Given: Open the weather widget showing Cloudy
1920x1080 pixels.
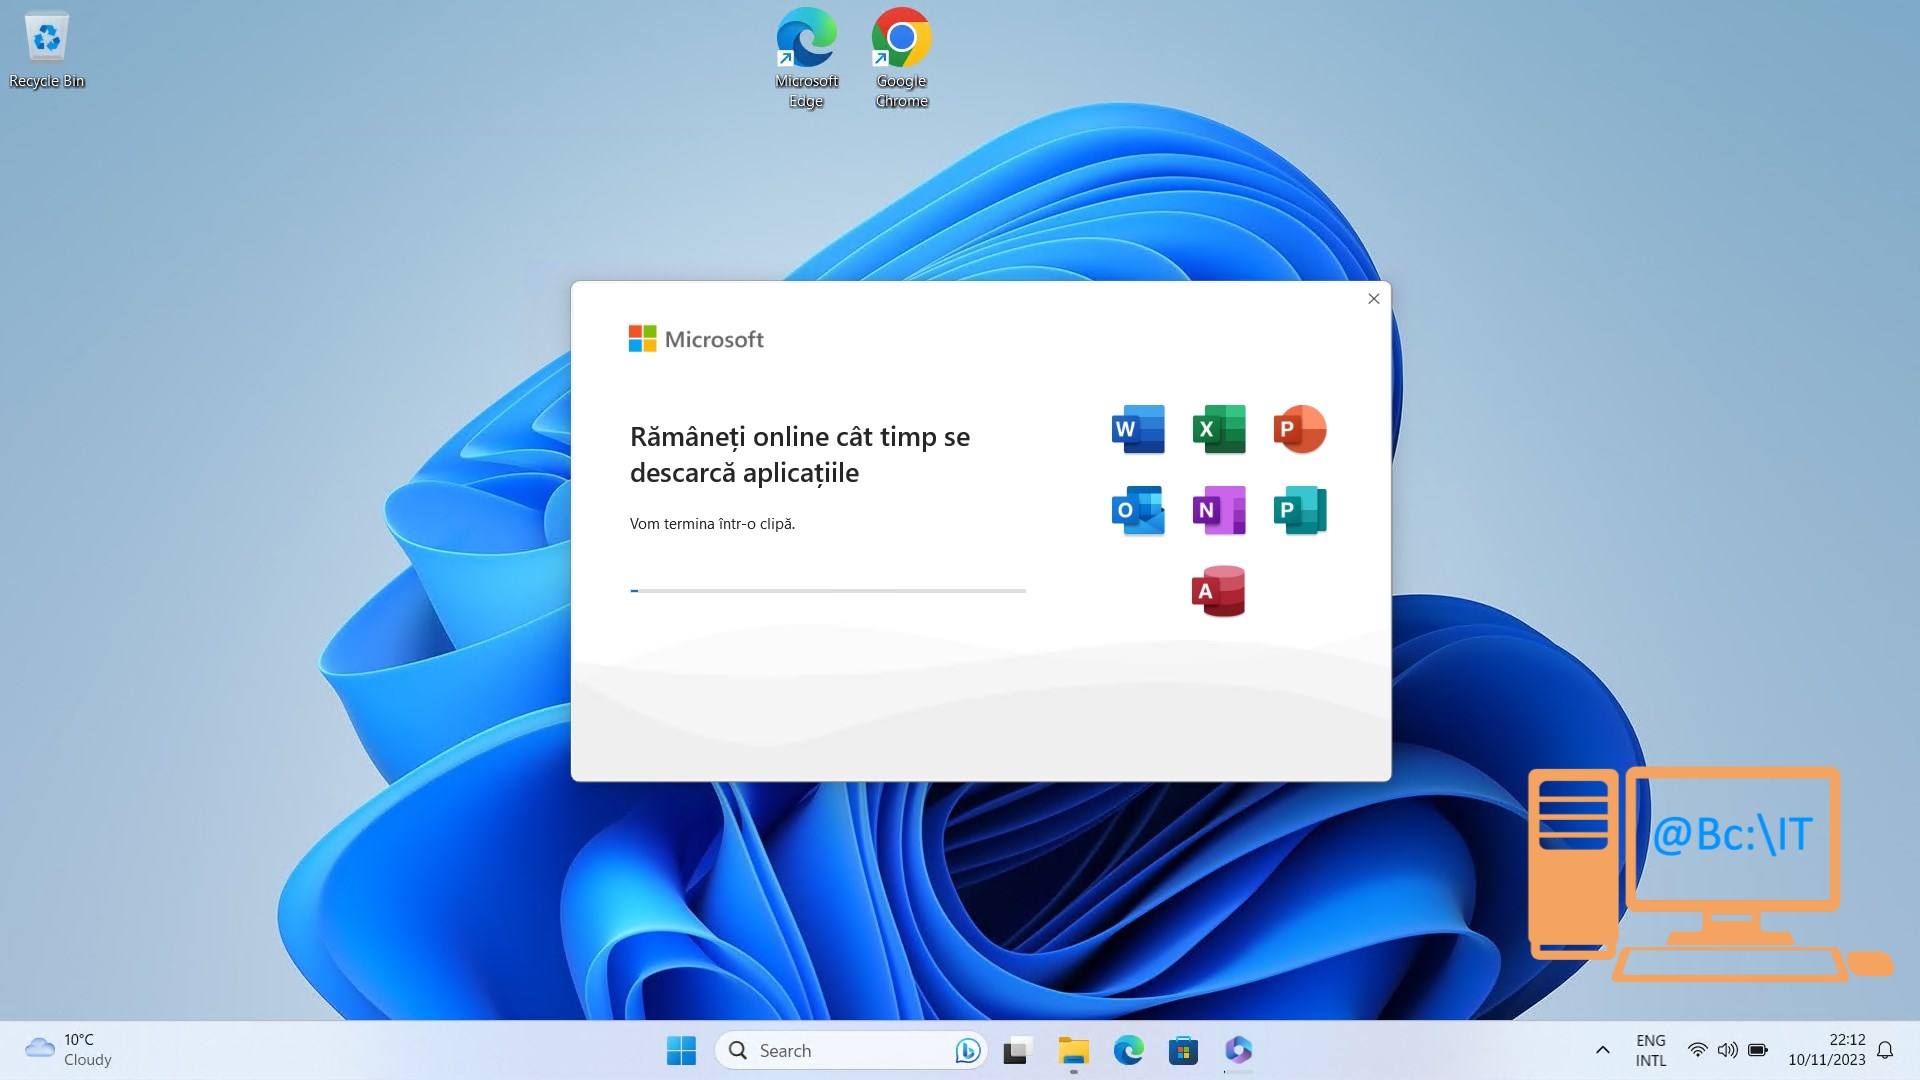Looking at the screenshot, I should (68, 1050).
